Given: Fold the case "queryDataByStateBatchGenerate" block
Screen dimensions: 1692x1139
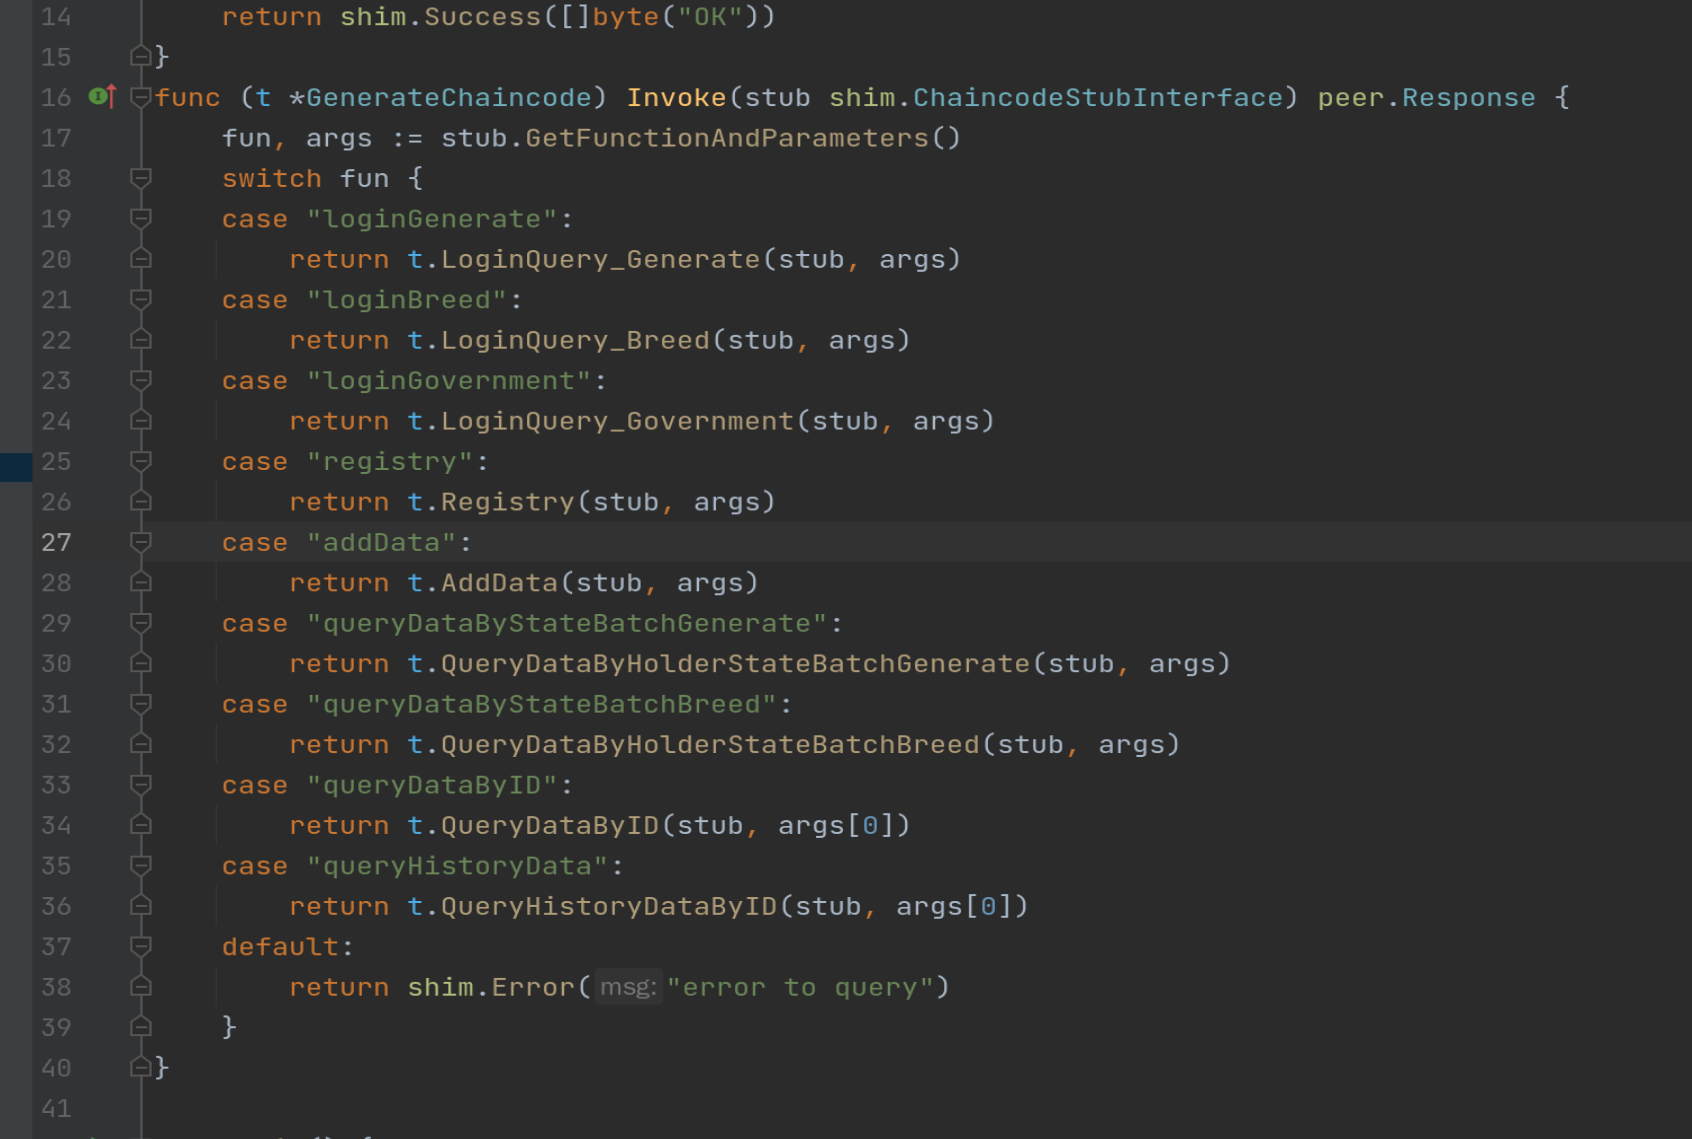Looking at the screenshot, I should (x=141, y=624).
